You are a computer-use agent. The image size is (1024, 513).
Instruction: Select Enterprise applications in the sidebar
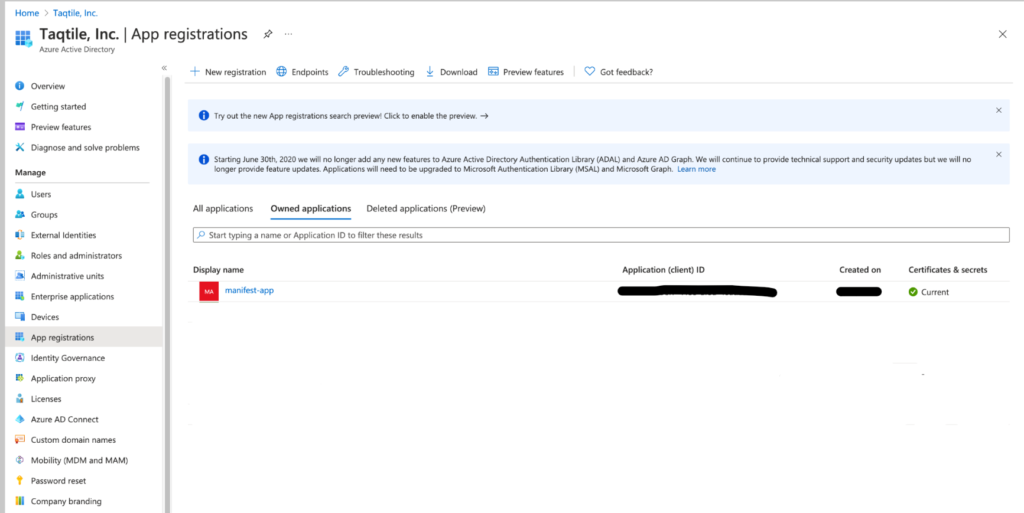pyautogui.click(x=72, y=296)
